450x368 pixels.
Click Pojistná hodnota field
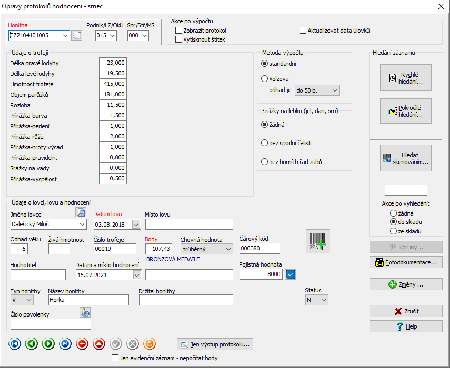[x=261, y=274]
